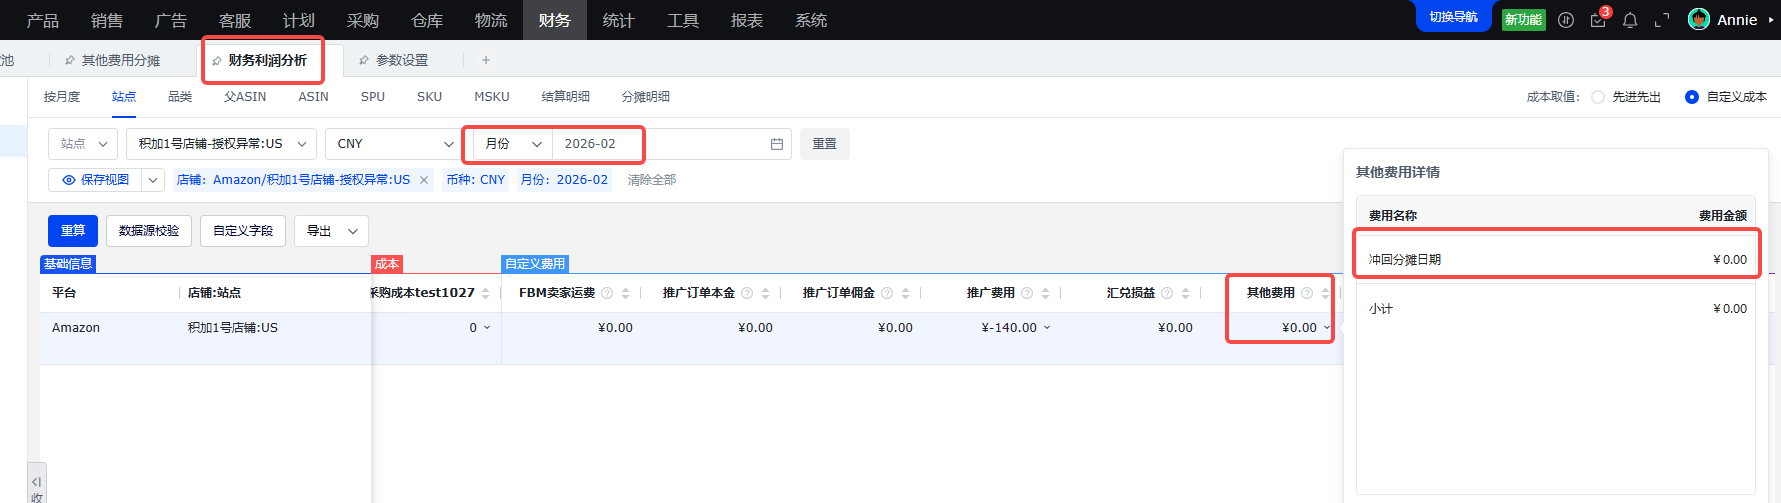
Task: Click help icon beside 推广订单佣金
Action: click(x=887, y=293)
